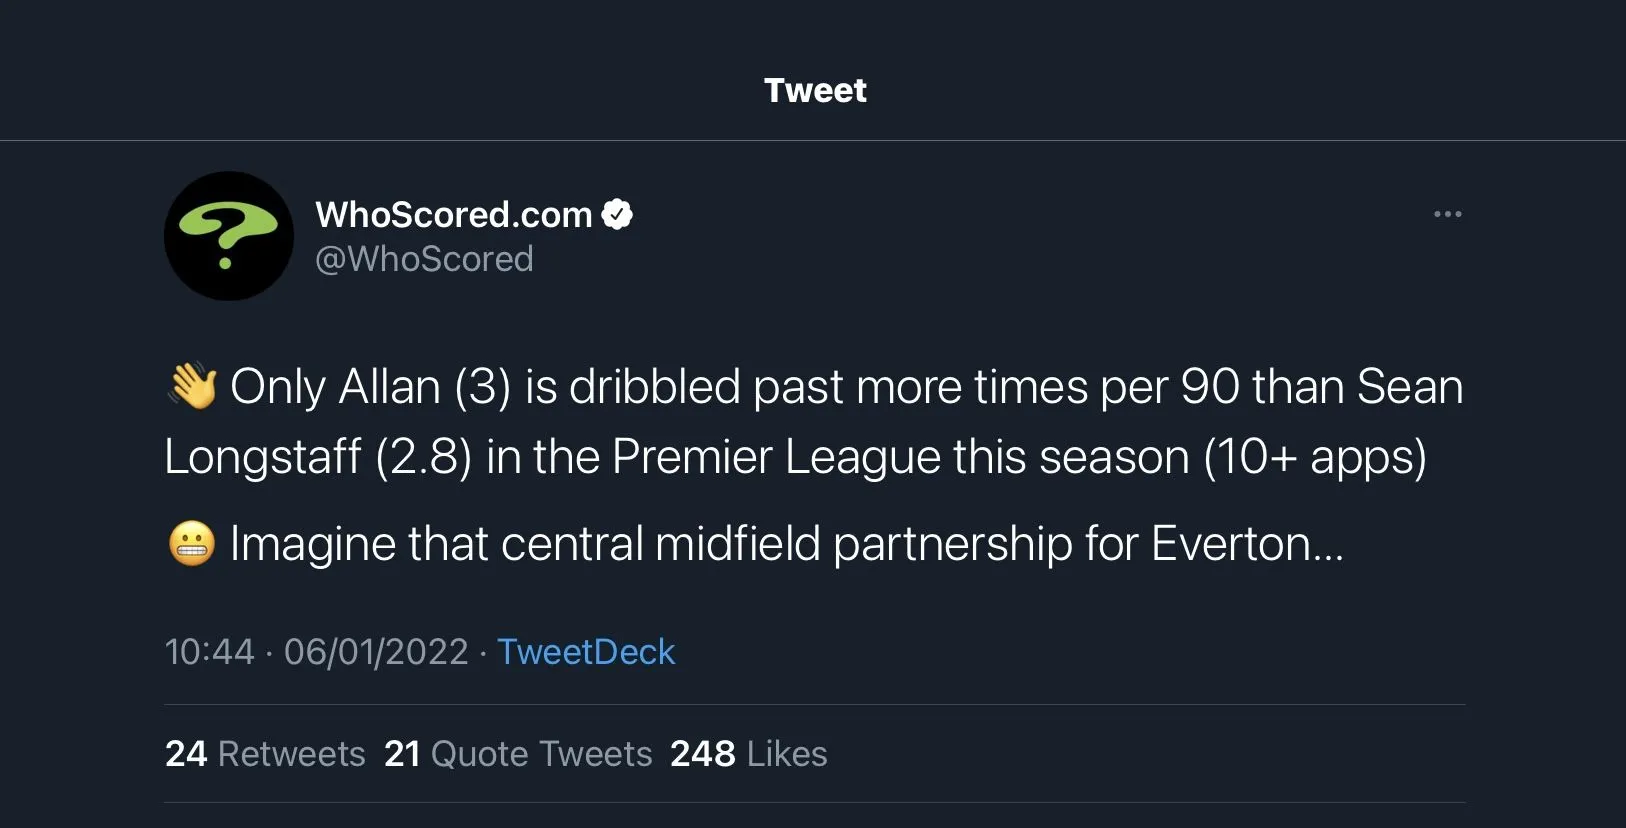Click the Tweet header title
1626x828 pixels.
pos(815,90)
